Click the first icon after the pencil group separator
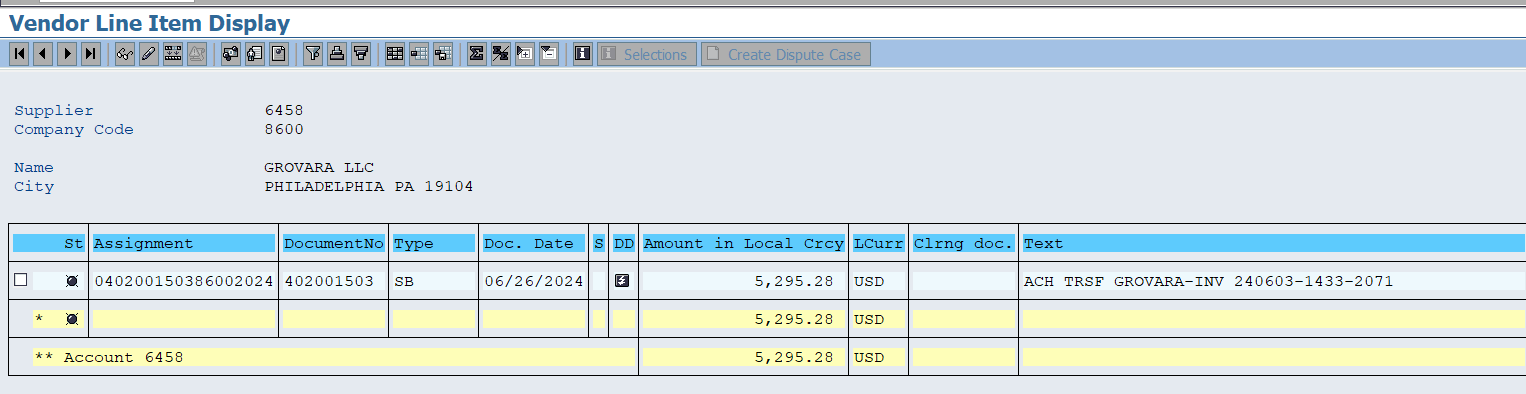The width and height of the screenshot is (1526, 394). point(231,54)
